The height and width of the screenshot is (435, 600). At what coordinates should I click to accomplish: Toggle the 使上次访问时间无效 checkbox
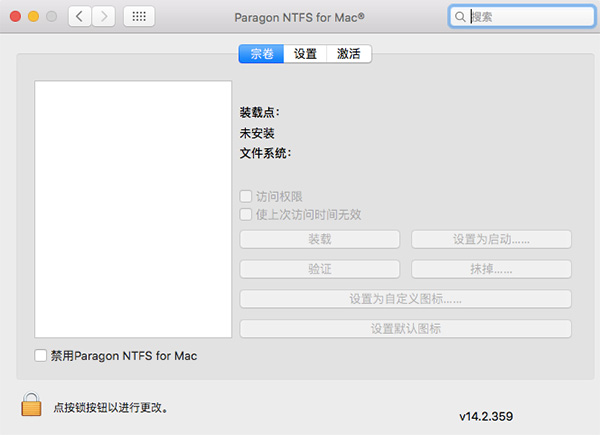pyautogui.click(x=245, y=214)
